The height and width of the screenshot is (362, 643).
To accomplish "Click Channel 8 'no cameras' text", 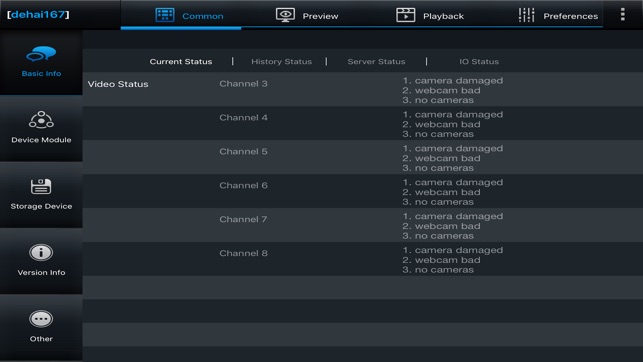I will click(x=438, y=270).
